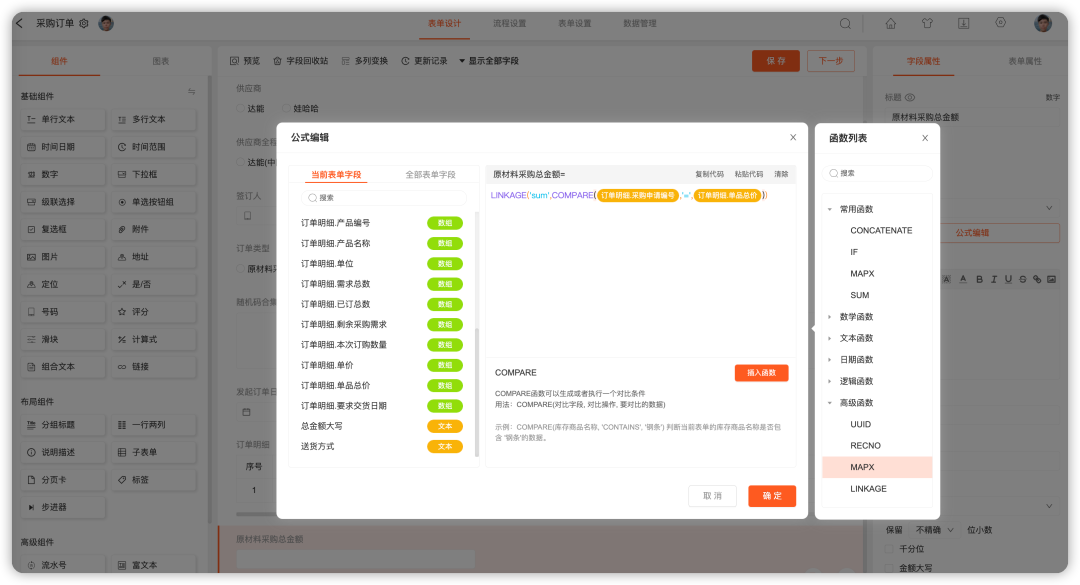Open the 不精确 dropdown
The image size is (1080, 585).
(935, 530)
